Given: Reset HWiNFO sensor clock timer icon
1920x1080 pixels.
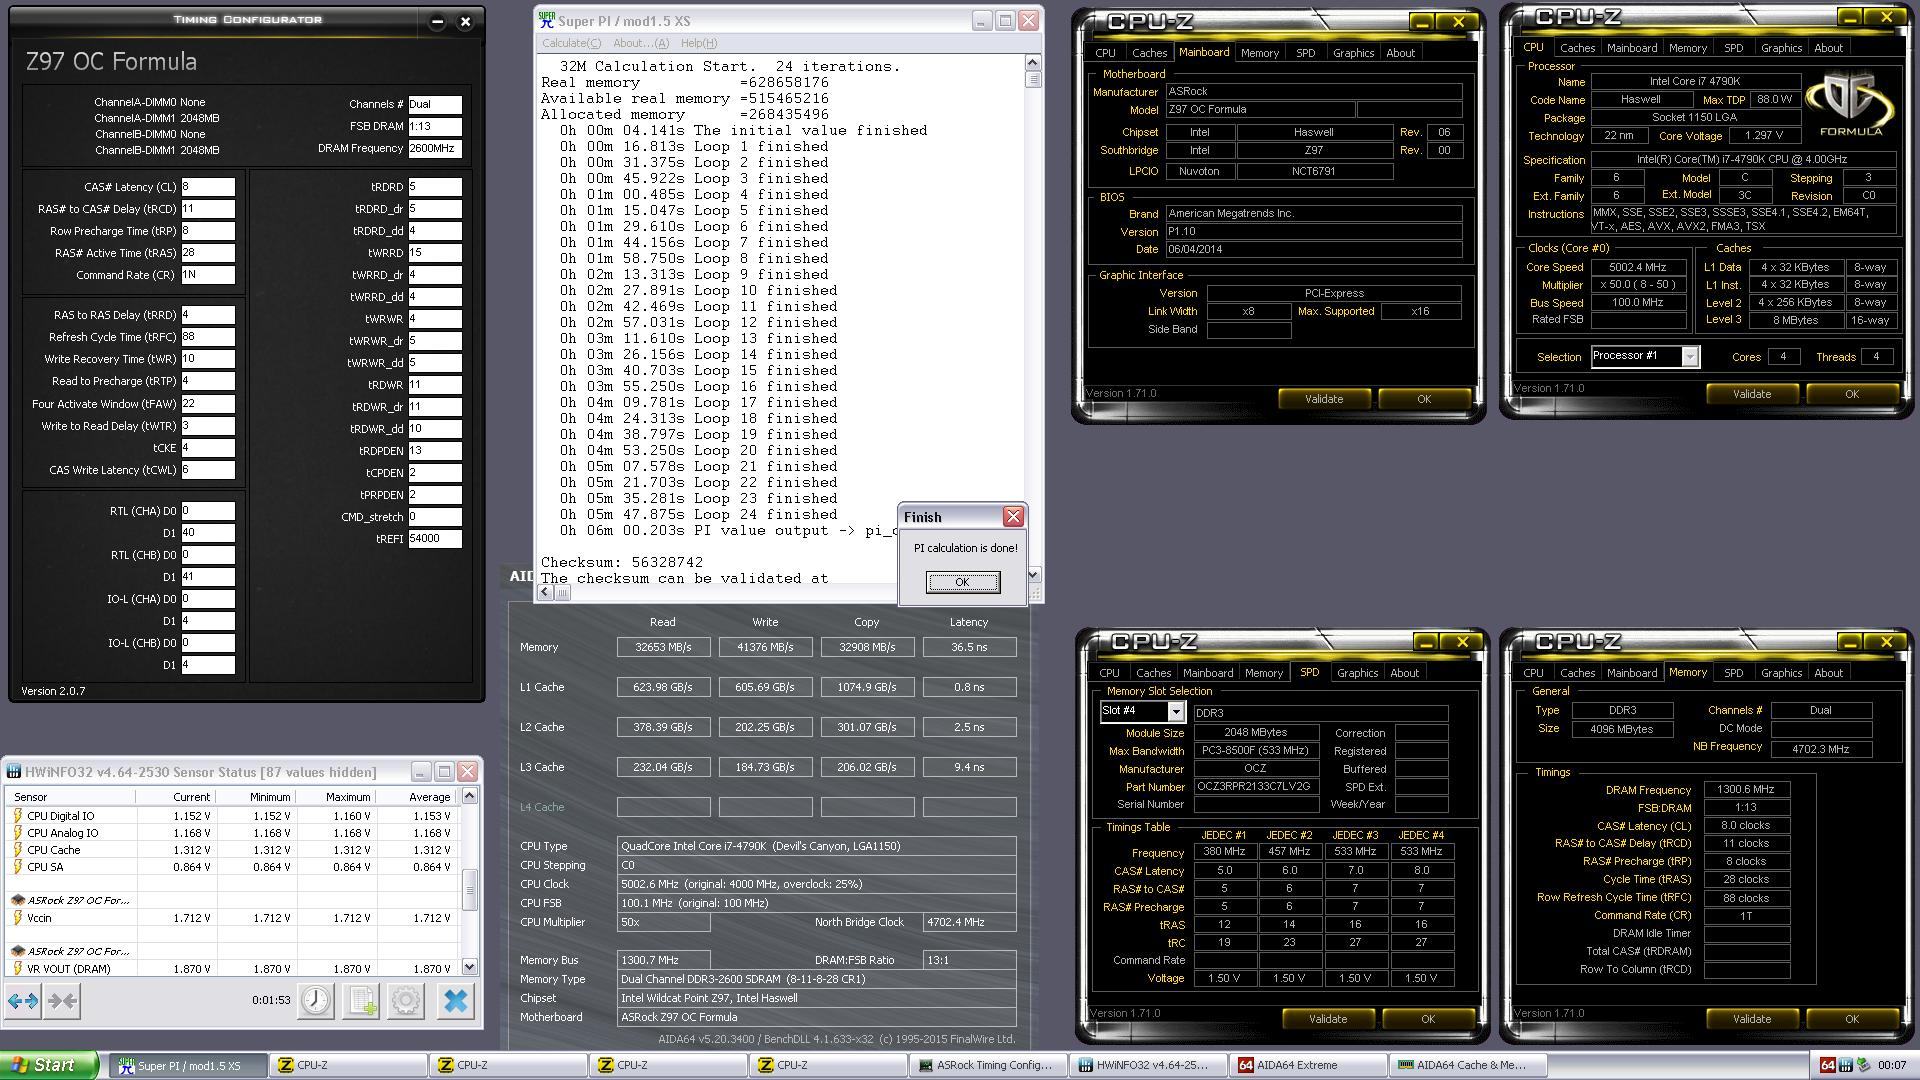Looking at the screenshot, I should click(316, 1001).
